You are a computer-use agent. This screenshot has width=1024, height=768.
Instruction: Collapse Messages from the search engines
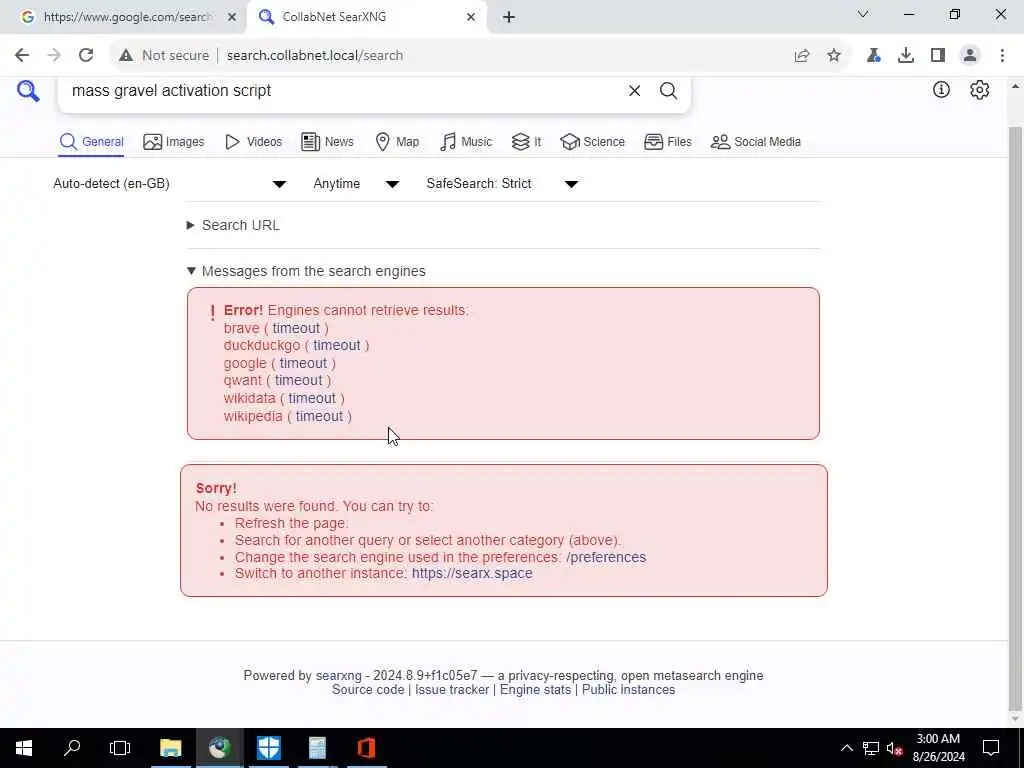point(306,271)
